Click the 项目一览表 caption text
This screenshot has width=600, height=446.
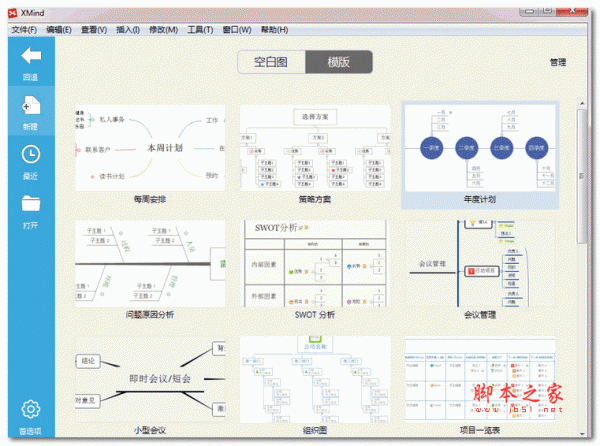tap(480, 430)
